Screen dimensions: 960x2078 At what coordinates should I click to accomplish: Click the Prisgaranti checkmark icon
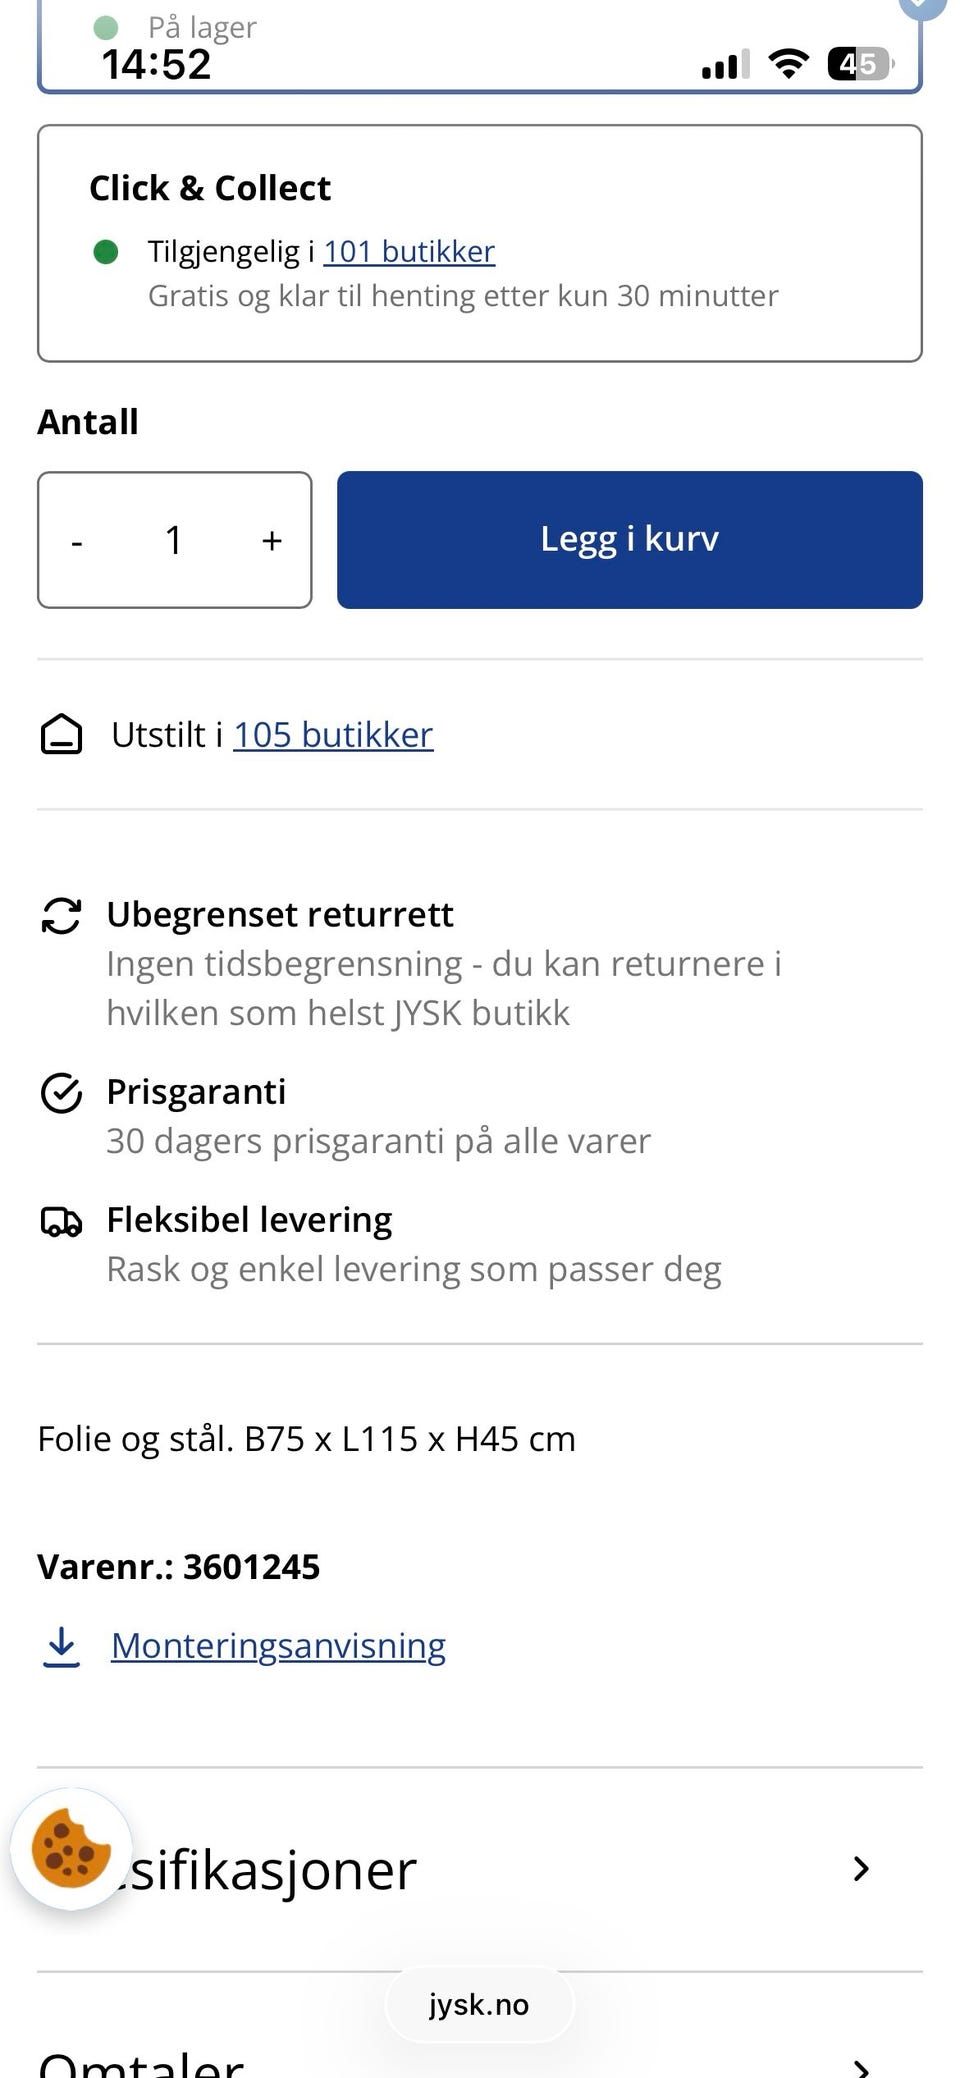[61, 1093]
